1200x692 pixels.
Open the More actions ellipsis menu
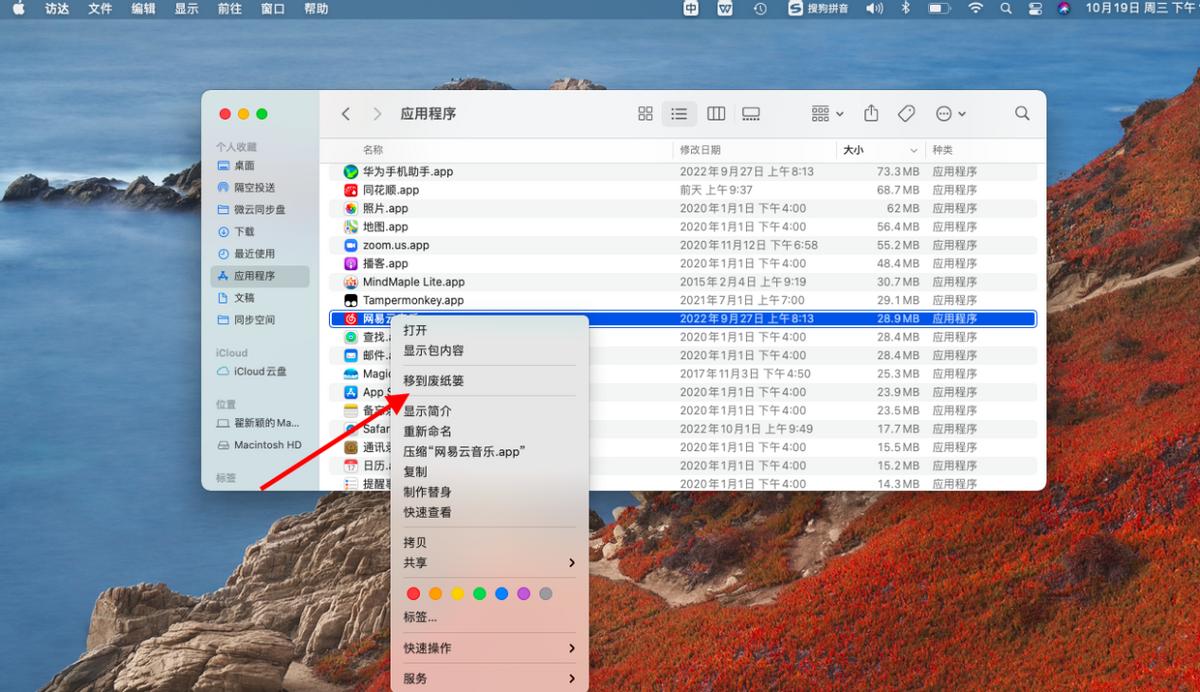click(x=947, y=113)
